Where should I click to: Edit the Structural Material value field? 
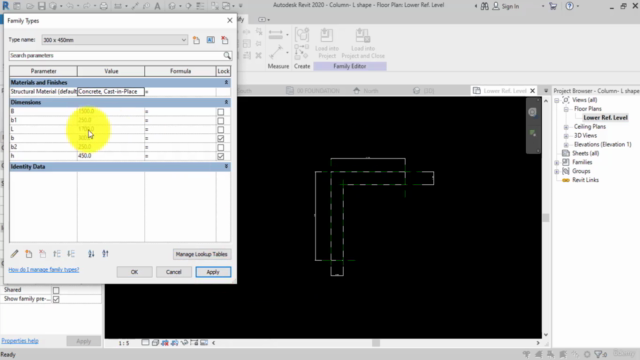click(x=111, y=91)
